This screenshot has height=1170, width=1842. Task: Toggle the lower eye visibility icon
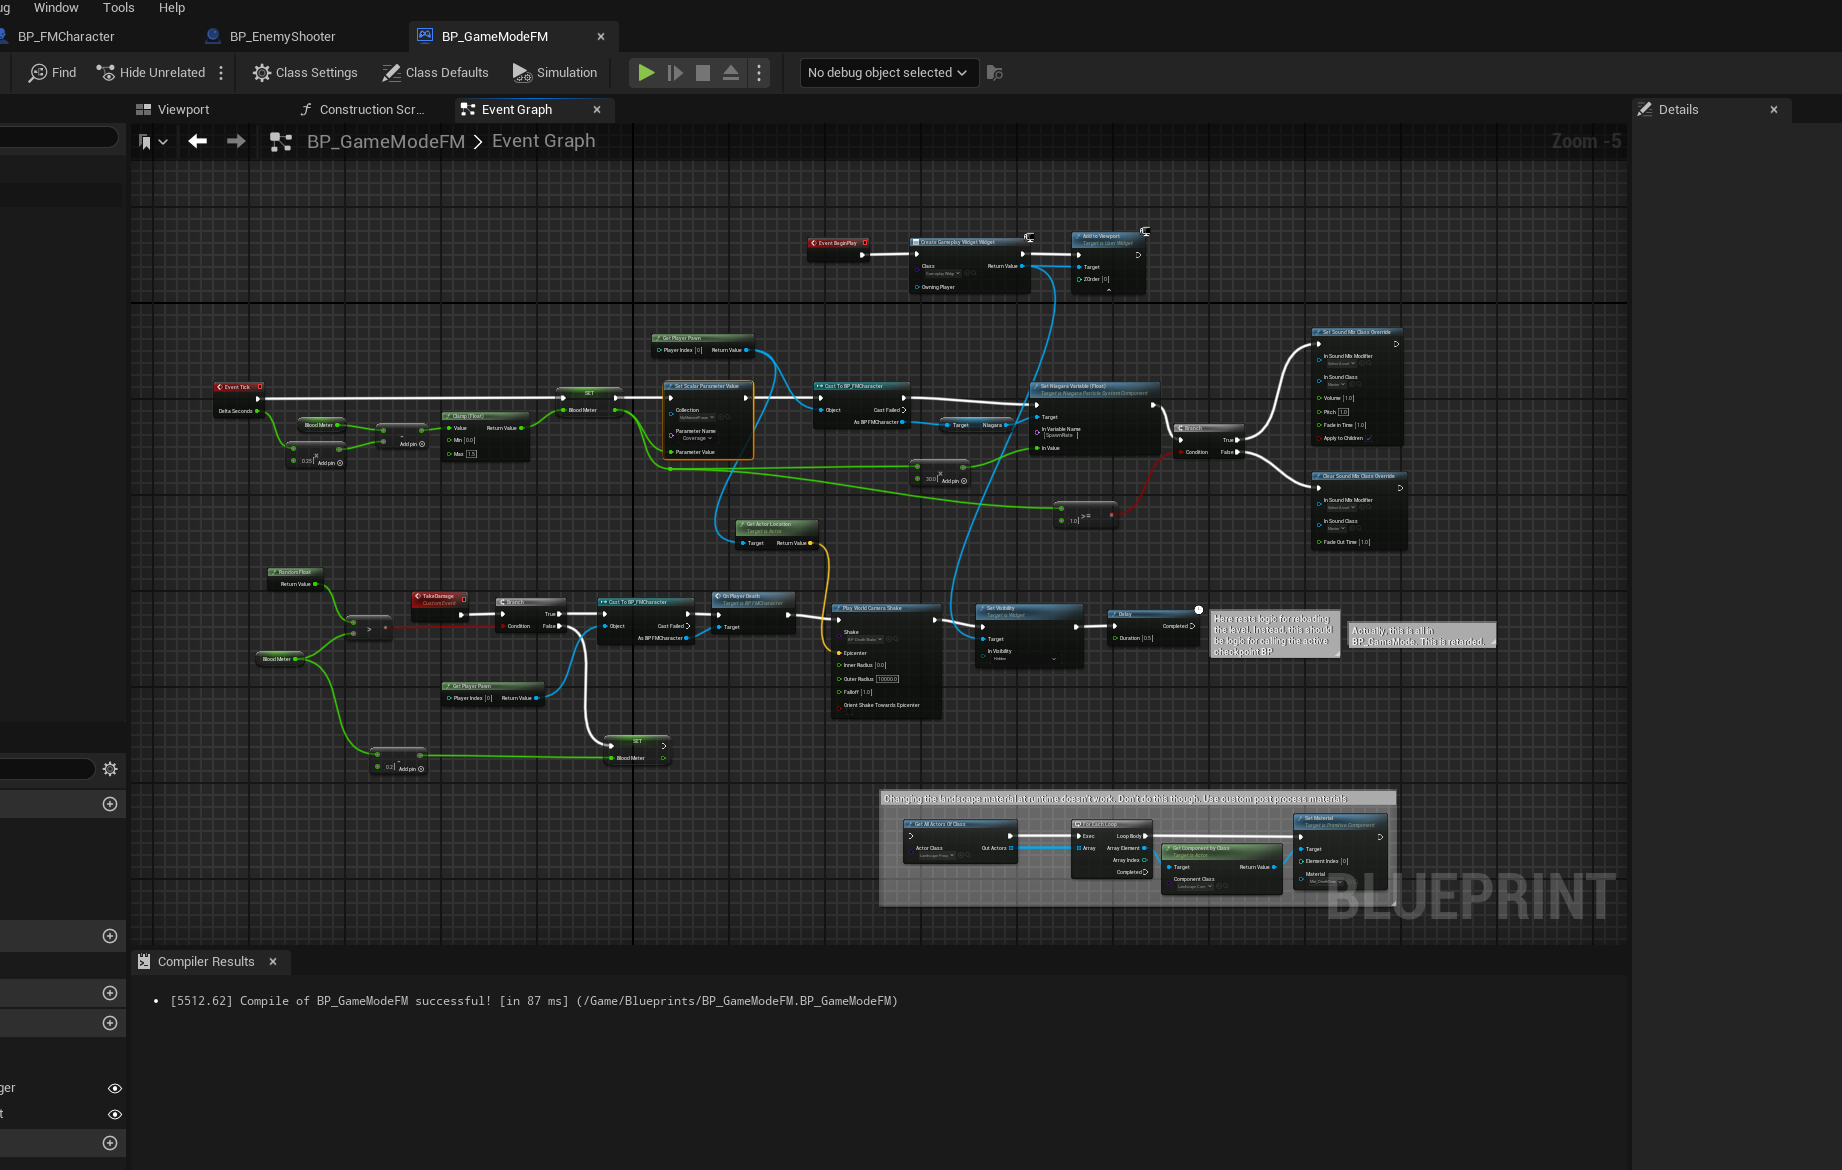click(x=115, y=1114)
